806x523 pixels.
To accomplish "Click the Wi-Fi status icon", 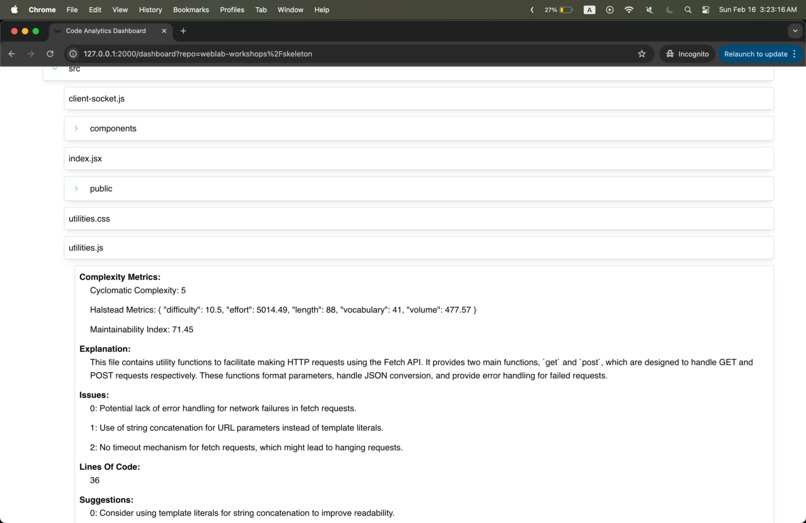I will (x=629, y=10).
